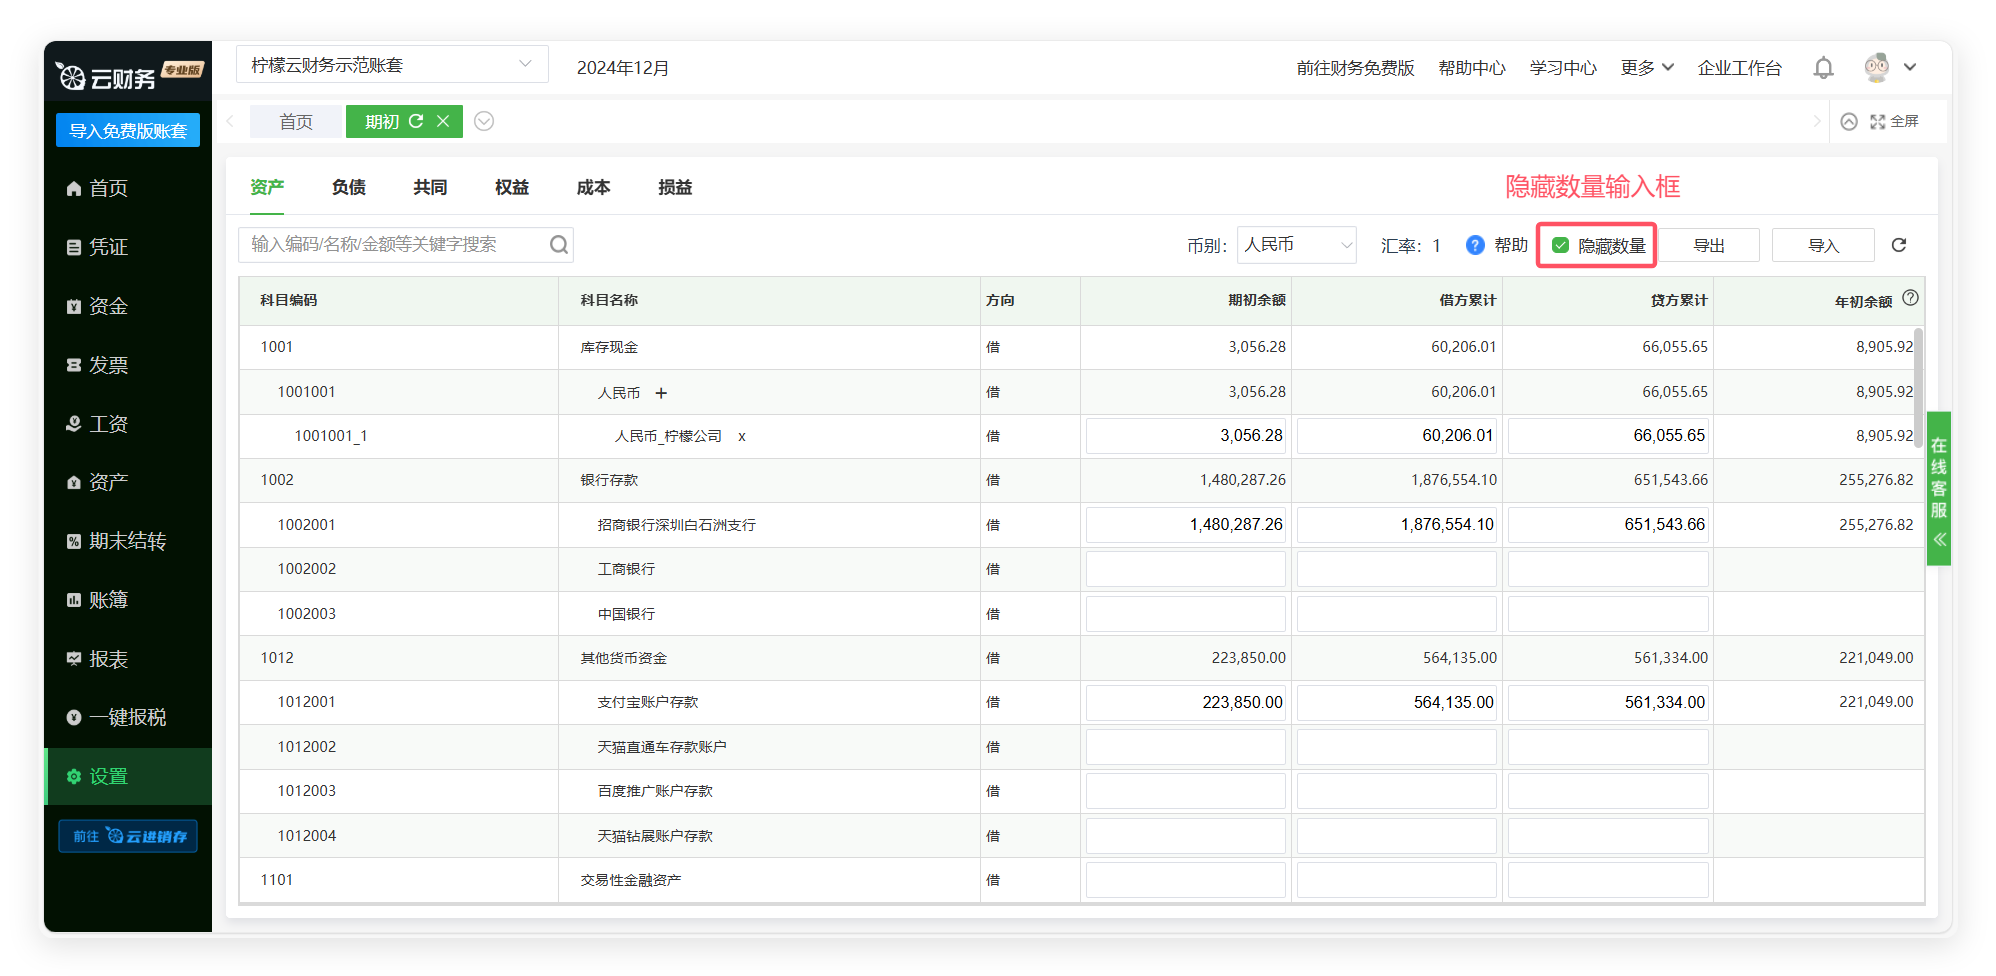Expand the 更多 menu
Viewport: 1996px width, 976px height.
click(1647, 68)
